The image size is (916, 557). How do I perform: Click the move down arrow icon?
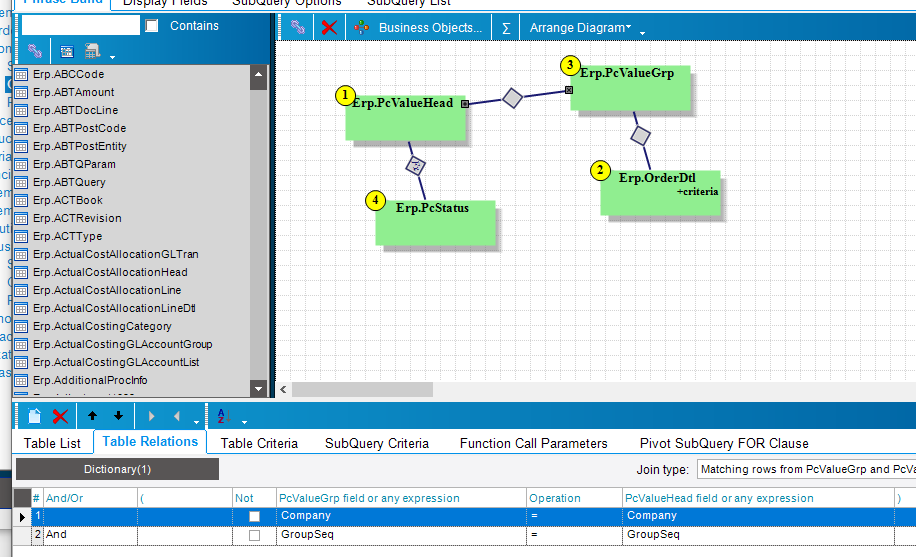tap(118, 416)
